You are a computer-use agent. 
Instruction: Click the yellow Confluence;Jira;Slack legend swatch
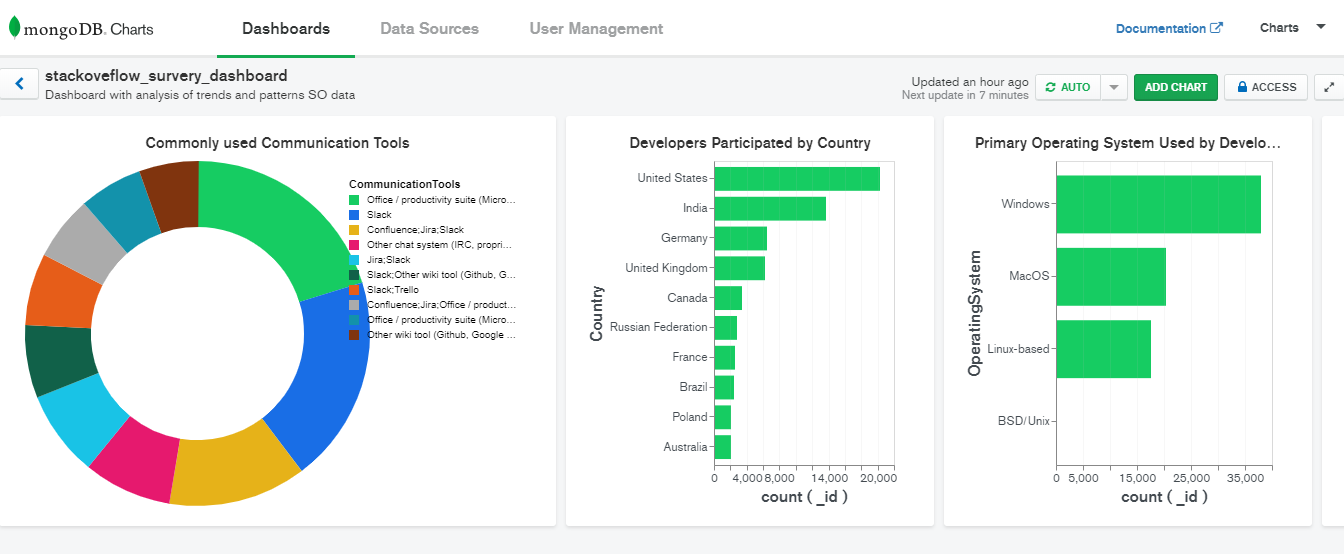[x=354, y=230]
